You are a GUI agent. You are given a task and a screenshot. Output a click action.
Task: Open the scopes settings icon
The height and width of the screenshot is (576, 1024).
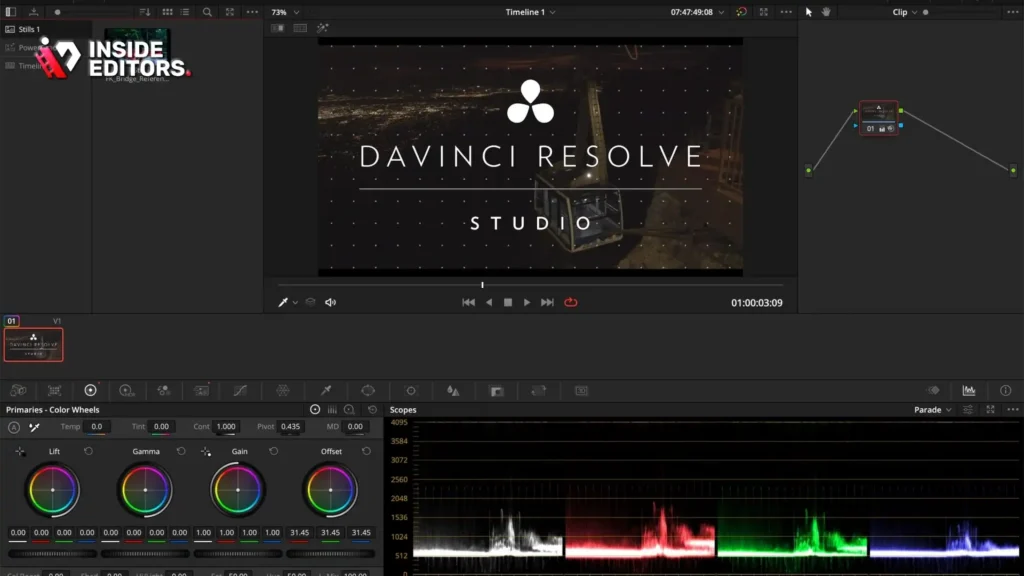968,409
